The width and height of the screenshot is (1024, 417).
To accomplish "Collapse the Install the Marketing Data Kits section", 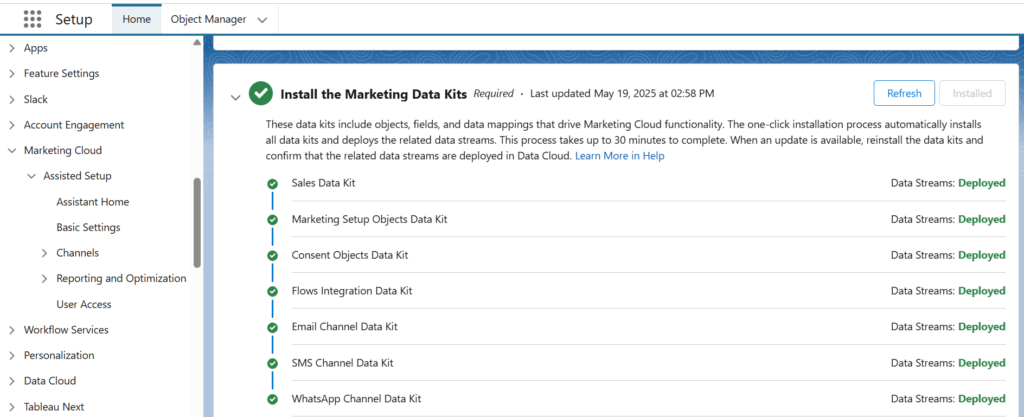I will coord(235,97).
